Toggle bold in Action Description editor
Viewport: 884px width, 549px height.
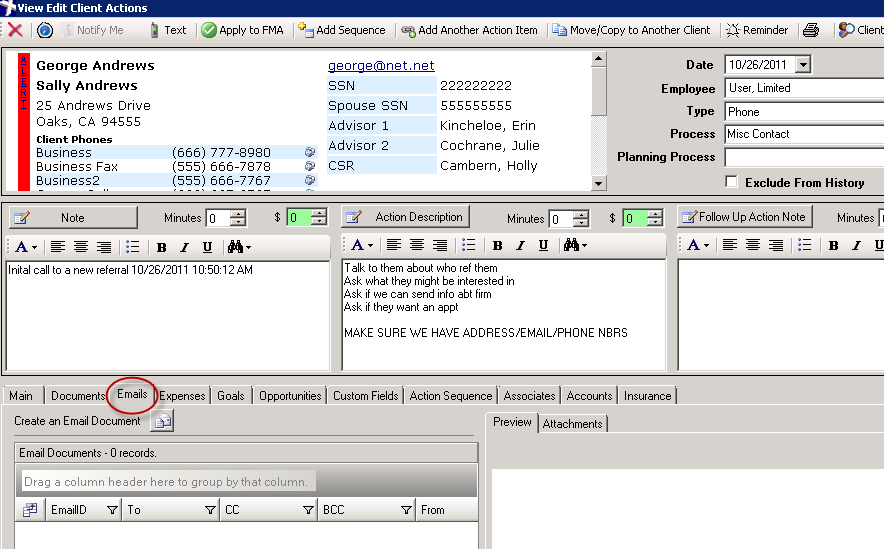click(498, 245)
